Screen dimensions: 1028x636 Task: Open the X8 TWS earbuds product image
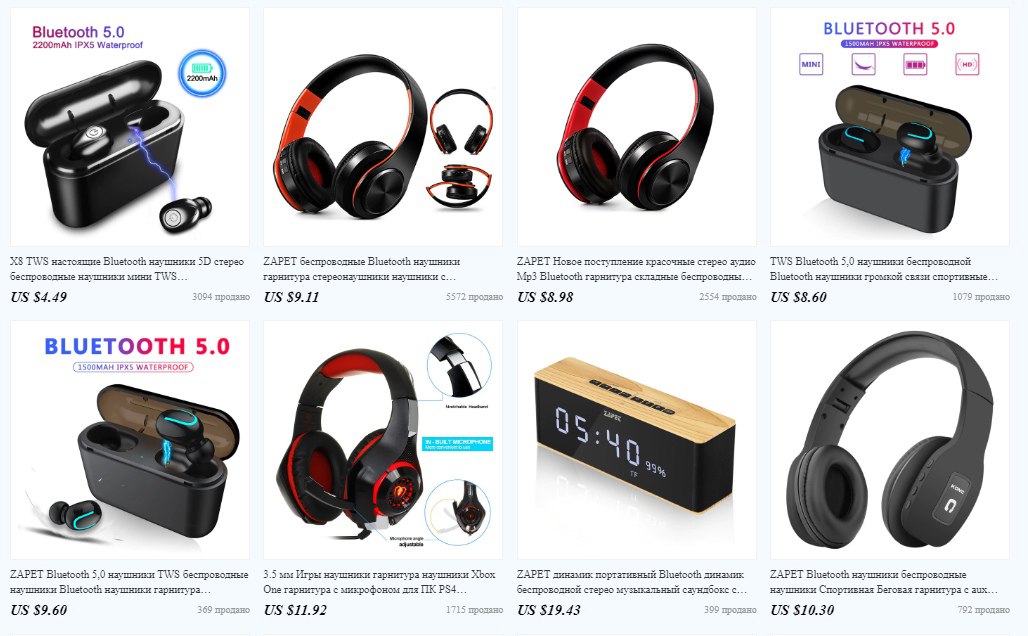point(130,127)
